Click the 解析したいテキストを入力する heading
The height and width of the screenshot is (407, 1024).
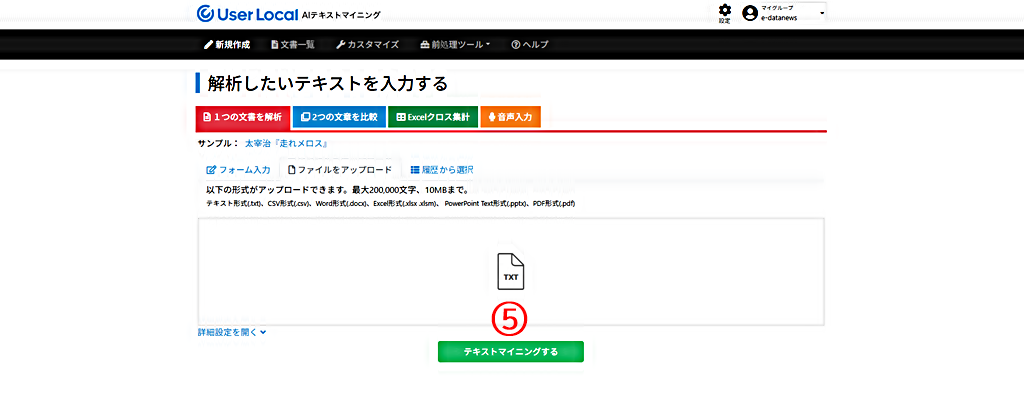click(x=327, y=84)
